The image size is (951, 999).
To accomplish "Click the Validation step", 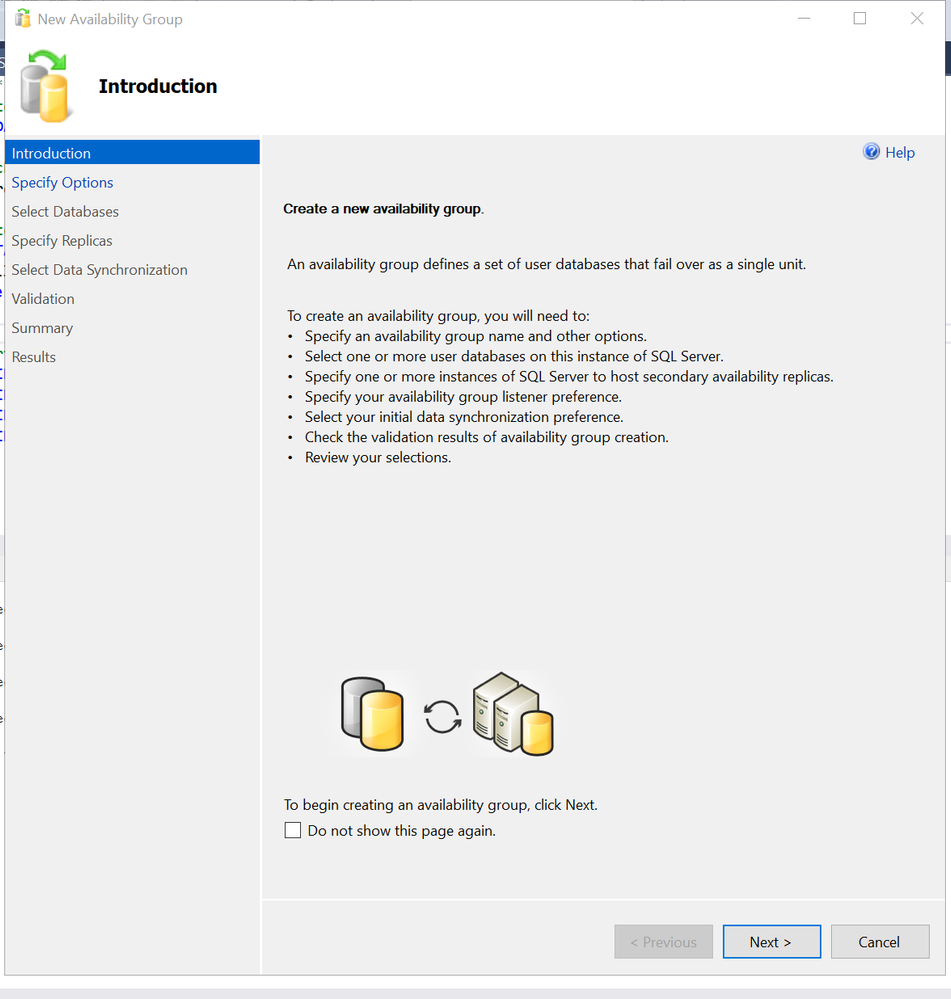I will [43, 299].
